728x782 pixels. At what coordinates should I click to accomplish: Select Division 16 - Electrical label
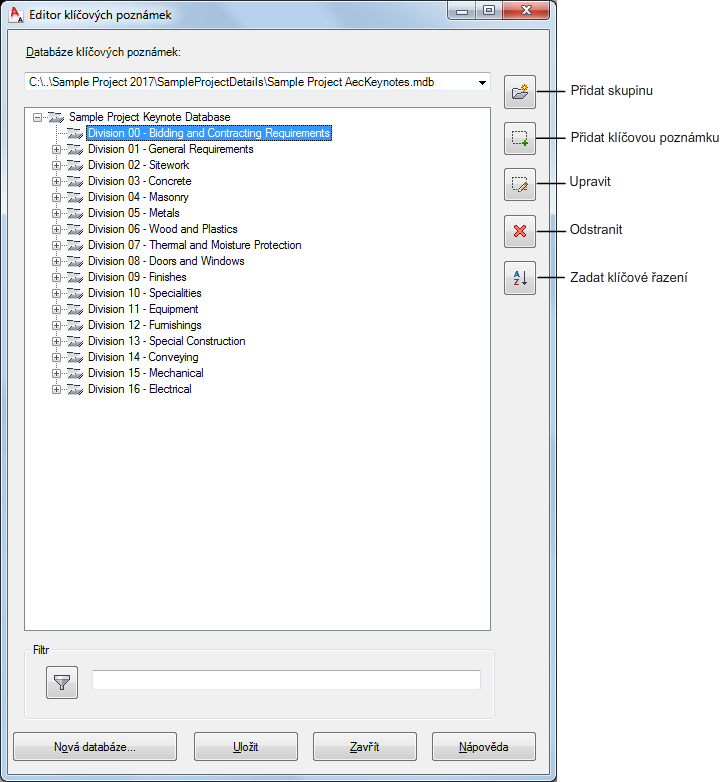tap(140, 389)
